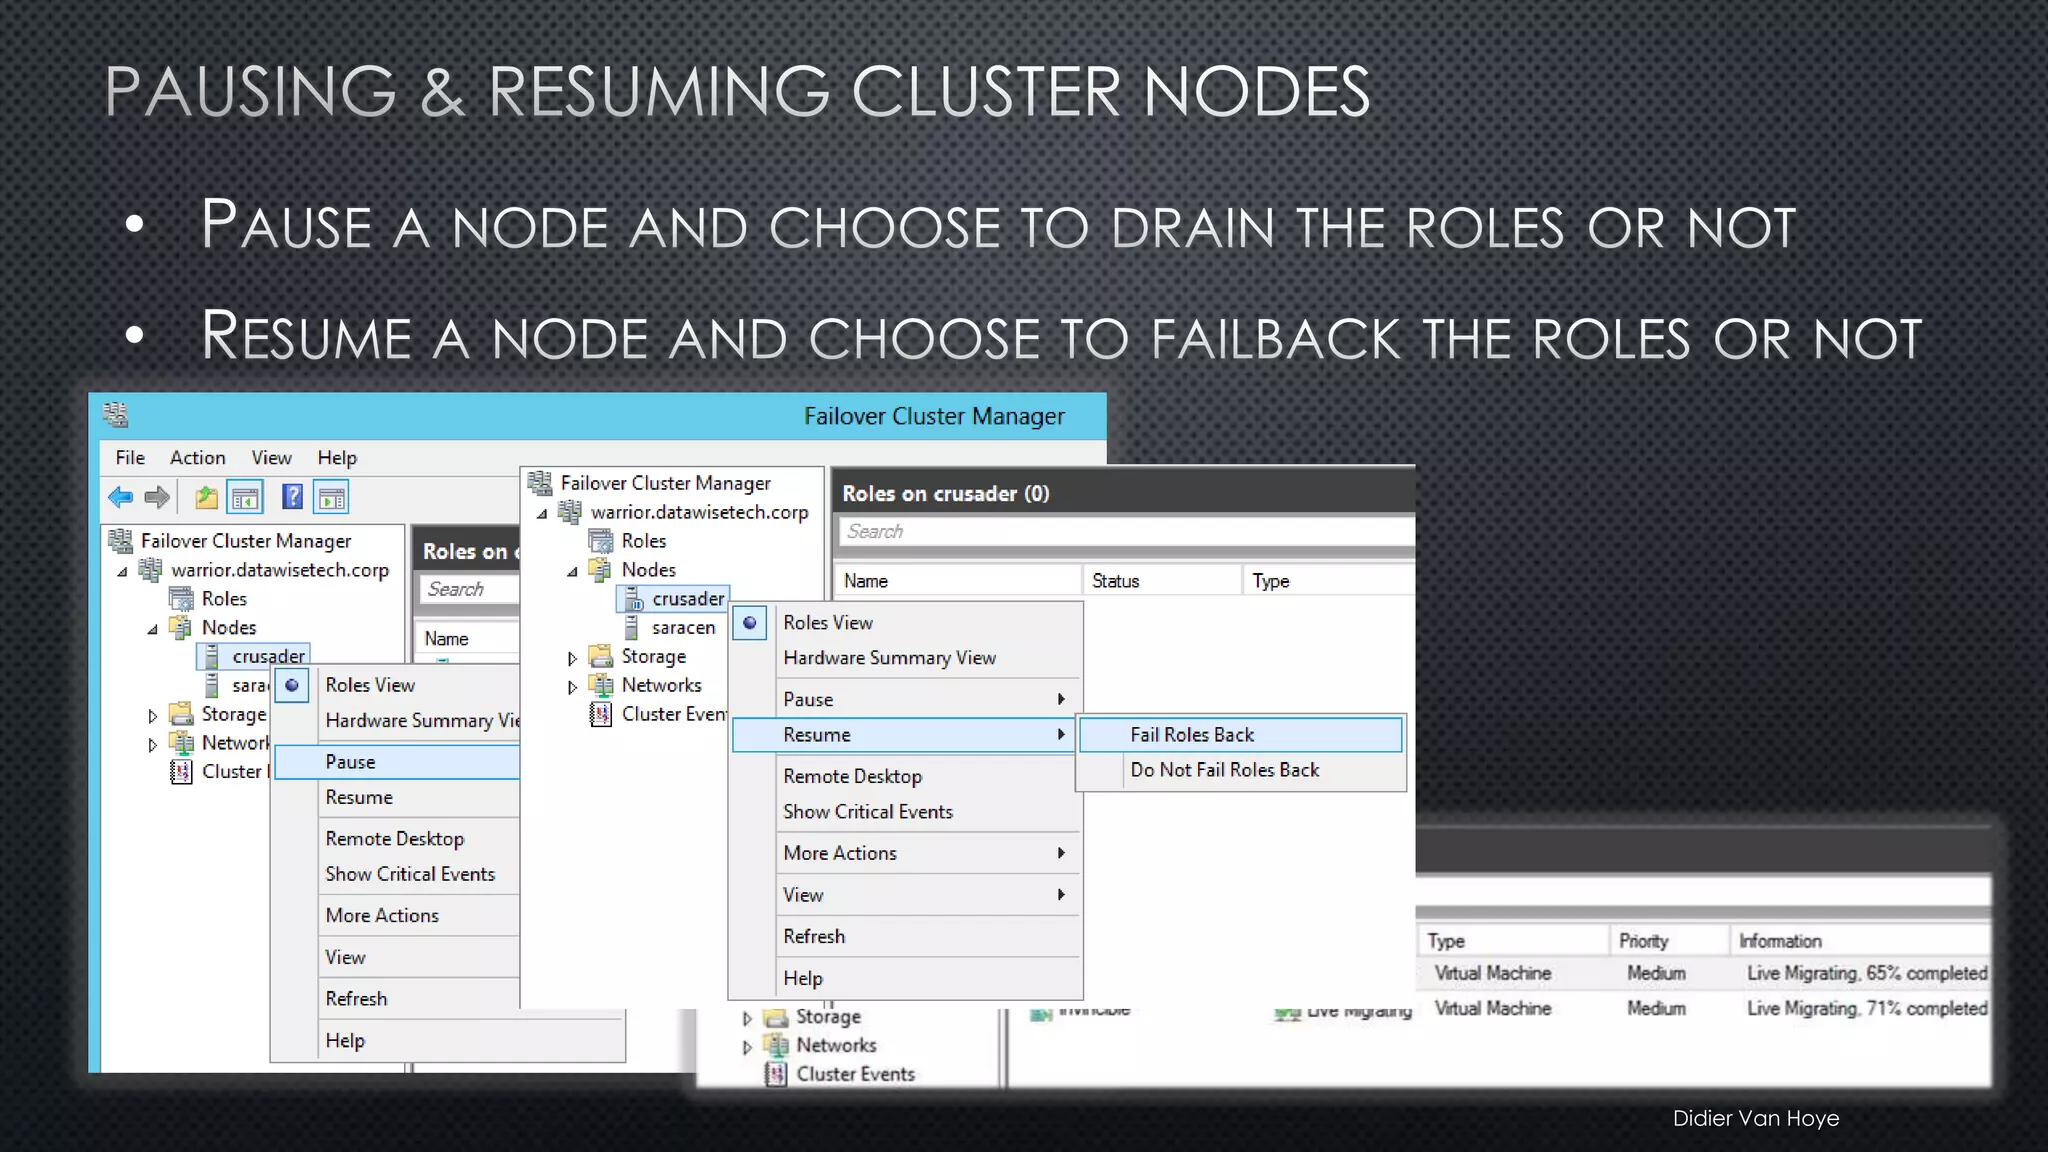Select Roles View radio in the Pause-highlighted menu
Image resolution: width=2048 pixels, height=1152 pixels.
pos(292,685)
